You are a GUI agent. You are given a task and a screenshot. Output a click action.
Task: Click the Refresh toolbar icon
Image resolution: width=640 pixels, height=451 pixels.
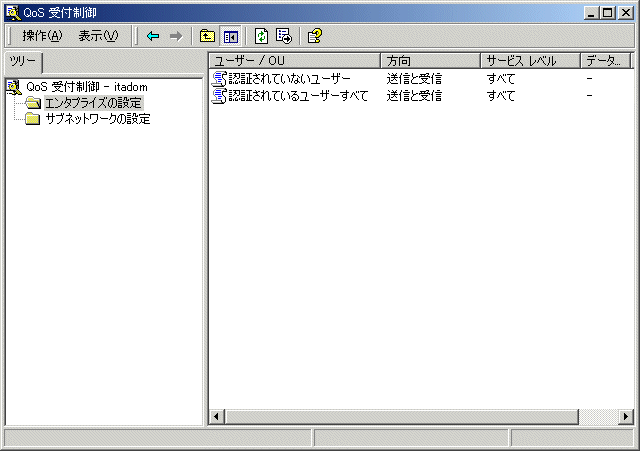pos(261,36)
